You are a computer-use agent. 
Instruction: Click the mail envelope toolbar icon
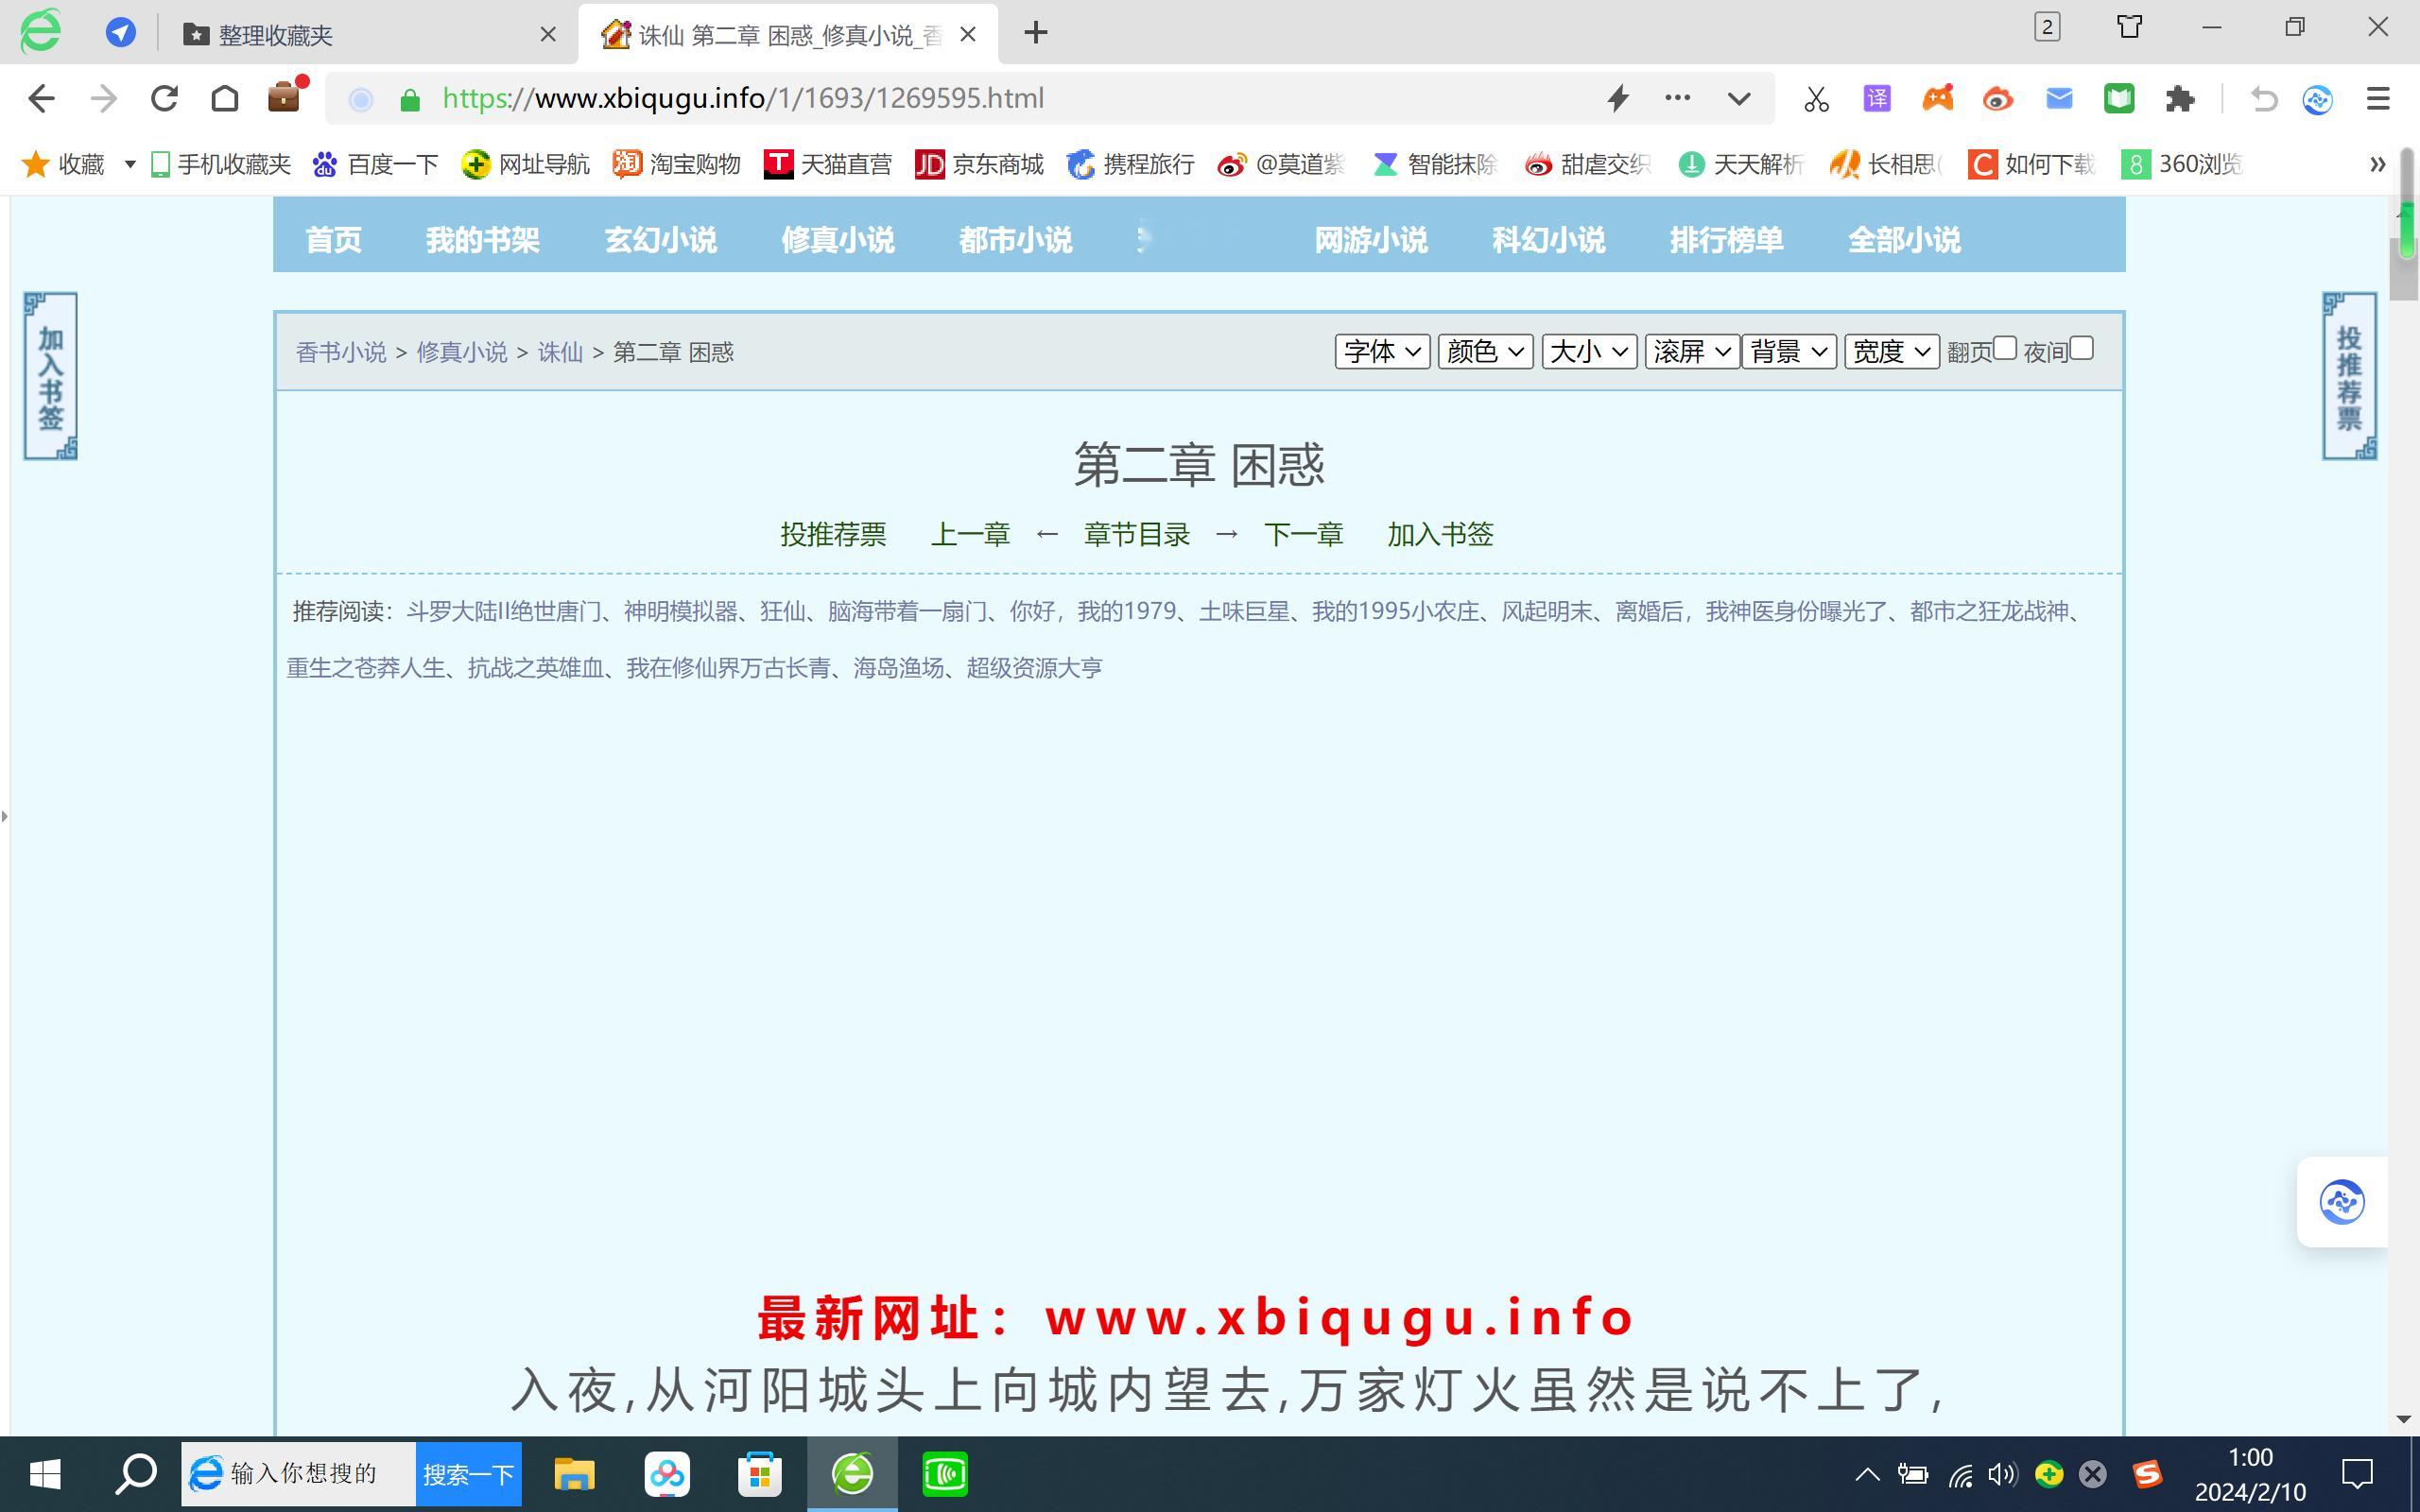pos(2059,98)
